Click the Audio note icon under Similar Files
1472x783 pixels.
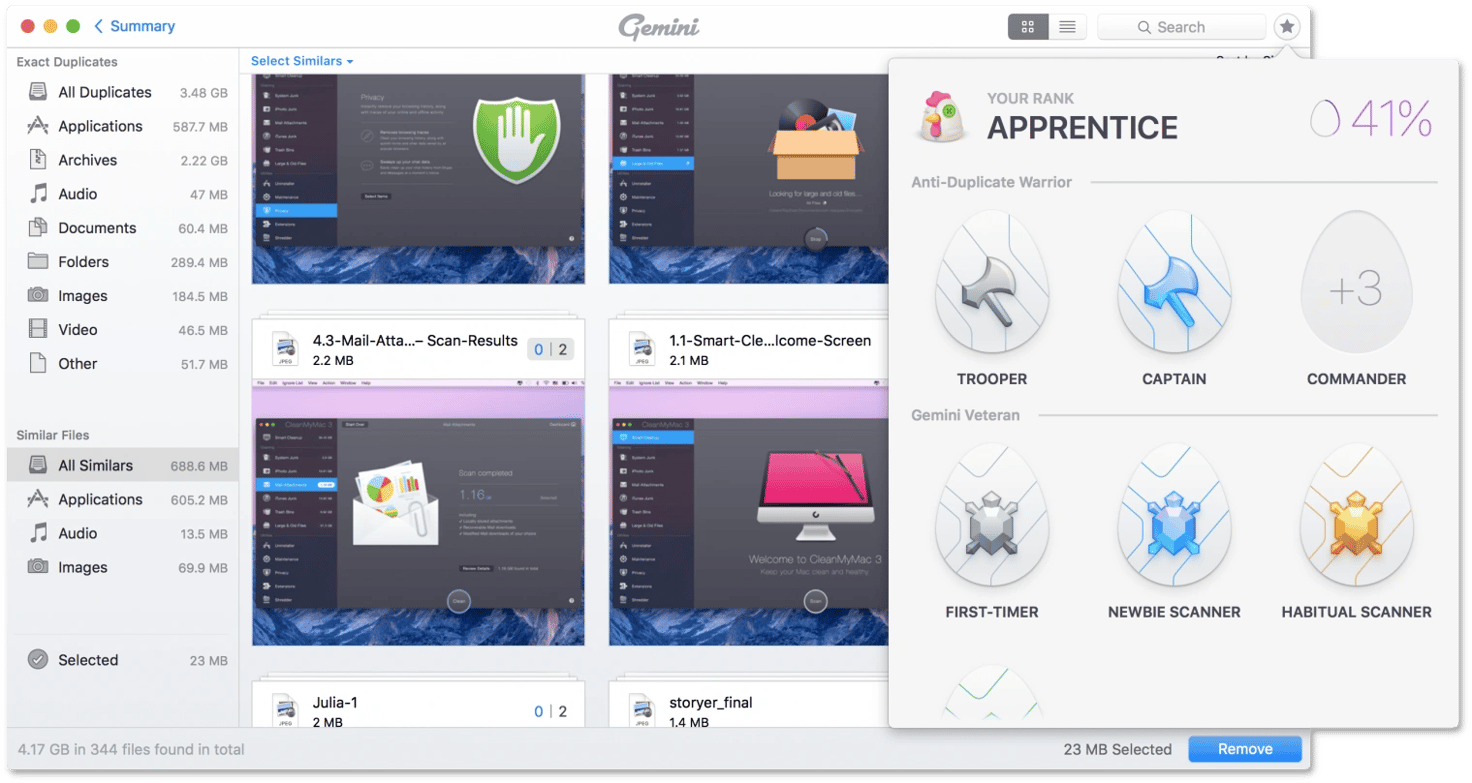pyautogui.click(x=38, y=533)
